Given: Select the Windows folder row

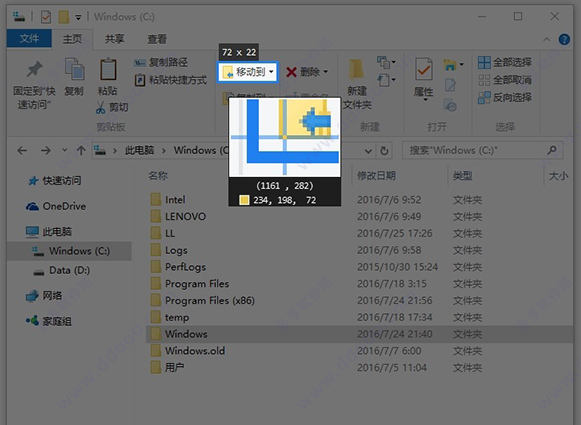Looking at the screenshot, I should point(359,334).
